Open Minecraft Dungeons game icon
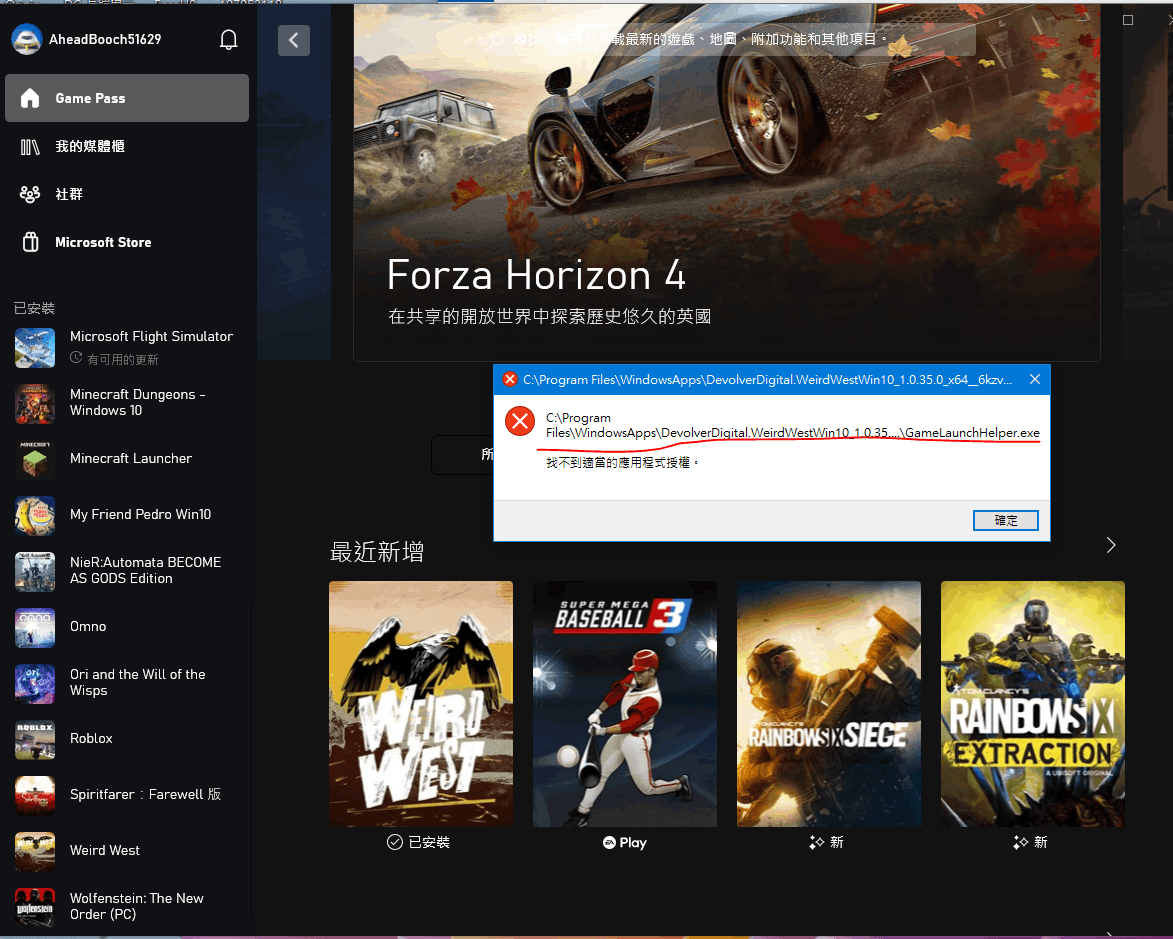Viewport: 1173px width, 939px height. point(35,403)
